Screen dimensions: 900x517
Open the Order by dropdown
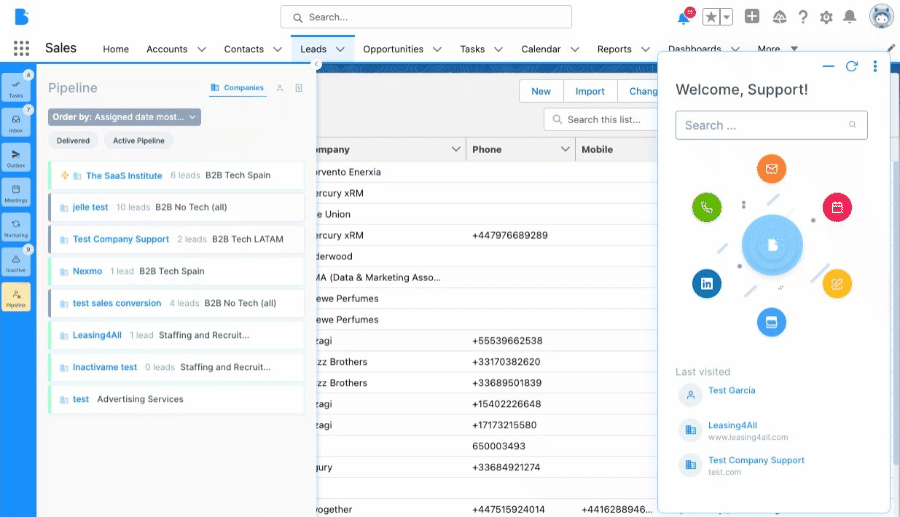point(124,117)
